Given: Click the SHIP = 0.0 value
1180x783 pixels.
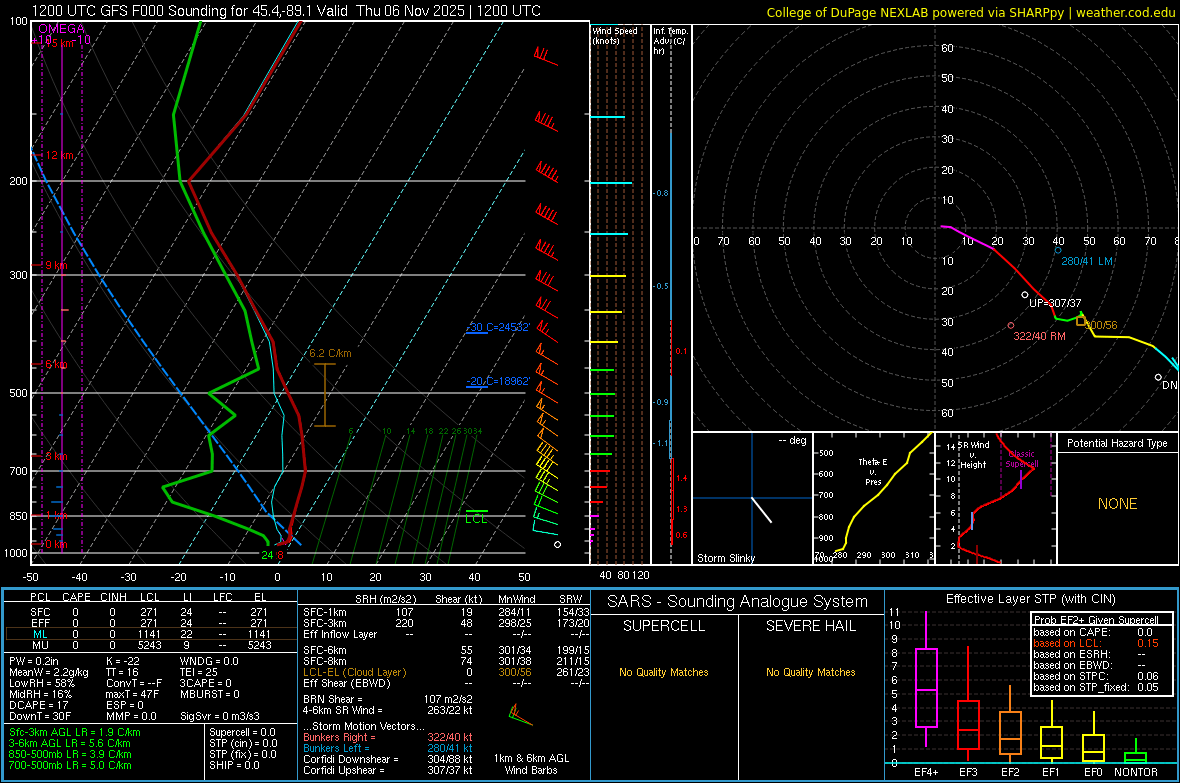Looking at the screenshot, I should point(234,765).
